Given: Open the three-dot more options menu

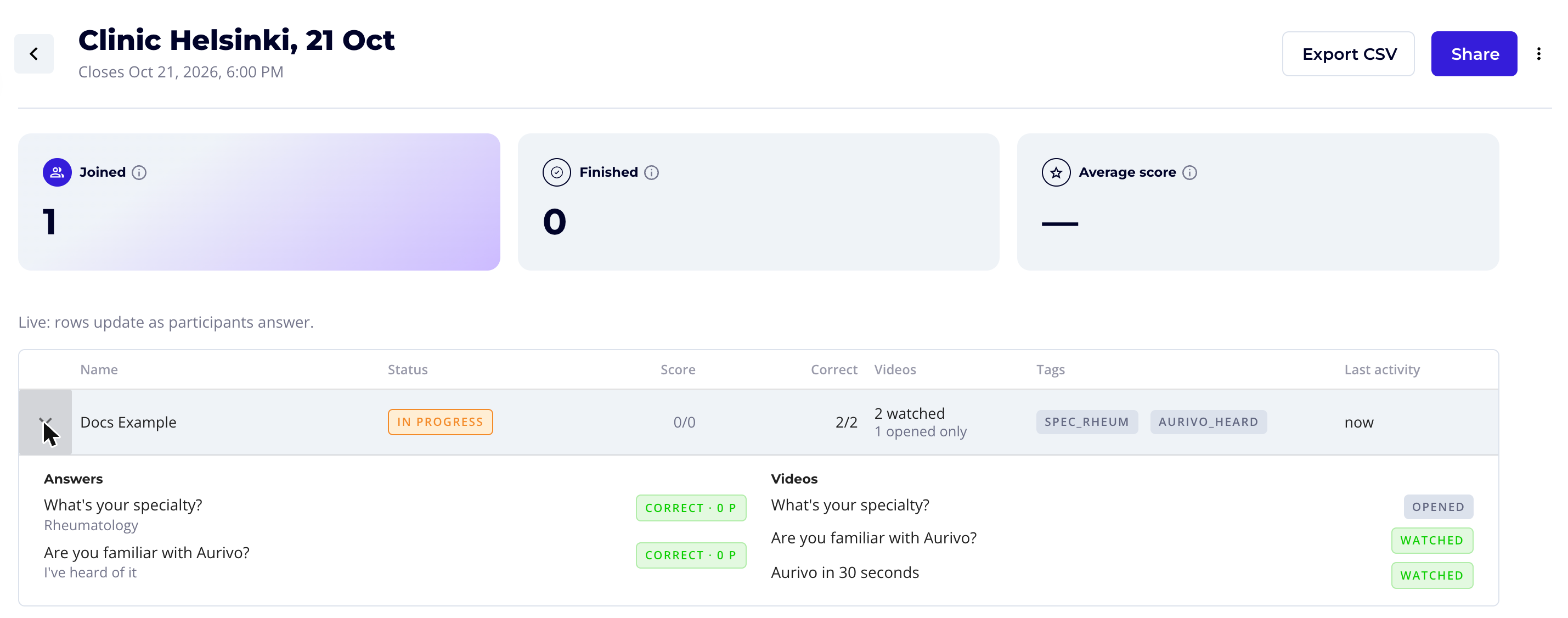Looking at the screenshot, I should pyautogui.click(x=1539, y=54).
